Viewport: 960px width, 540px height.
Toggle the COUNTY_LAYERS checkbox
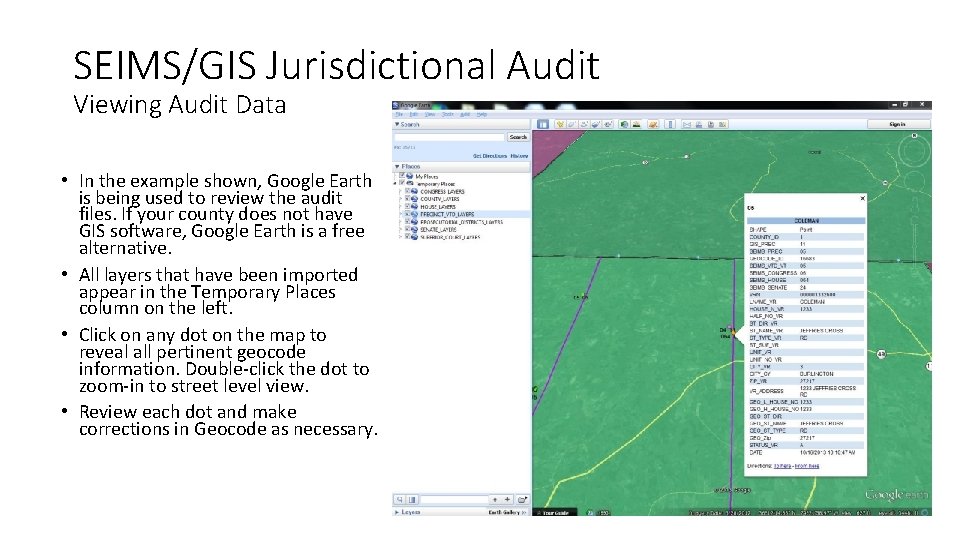pyautogui.click(x=408, y=198)
